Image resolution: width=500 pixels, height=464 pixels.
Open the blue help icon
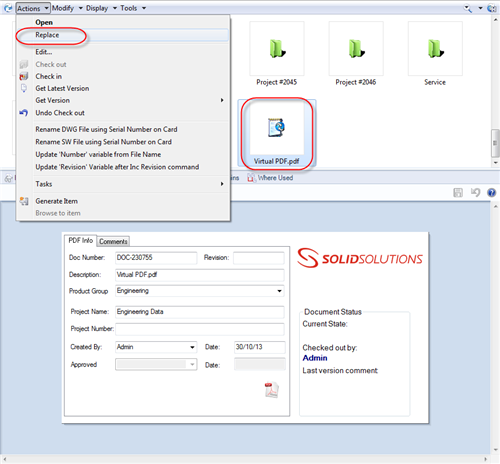[492, 193]
